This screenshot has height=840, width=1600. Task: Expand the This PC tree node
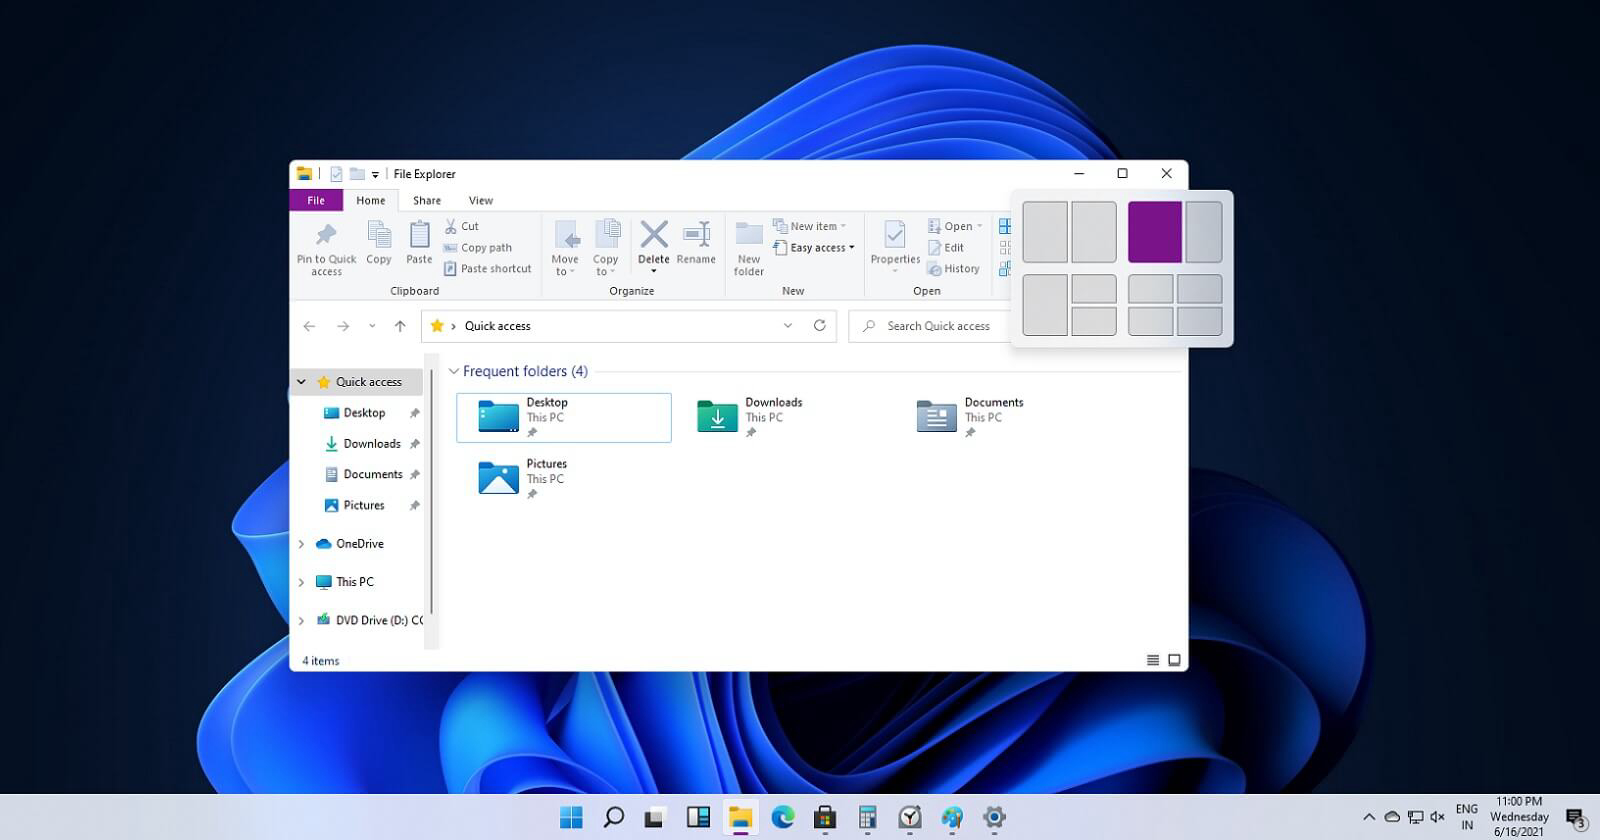(301, 582)
